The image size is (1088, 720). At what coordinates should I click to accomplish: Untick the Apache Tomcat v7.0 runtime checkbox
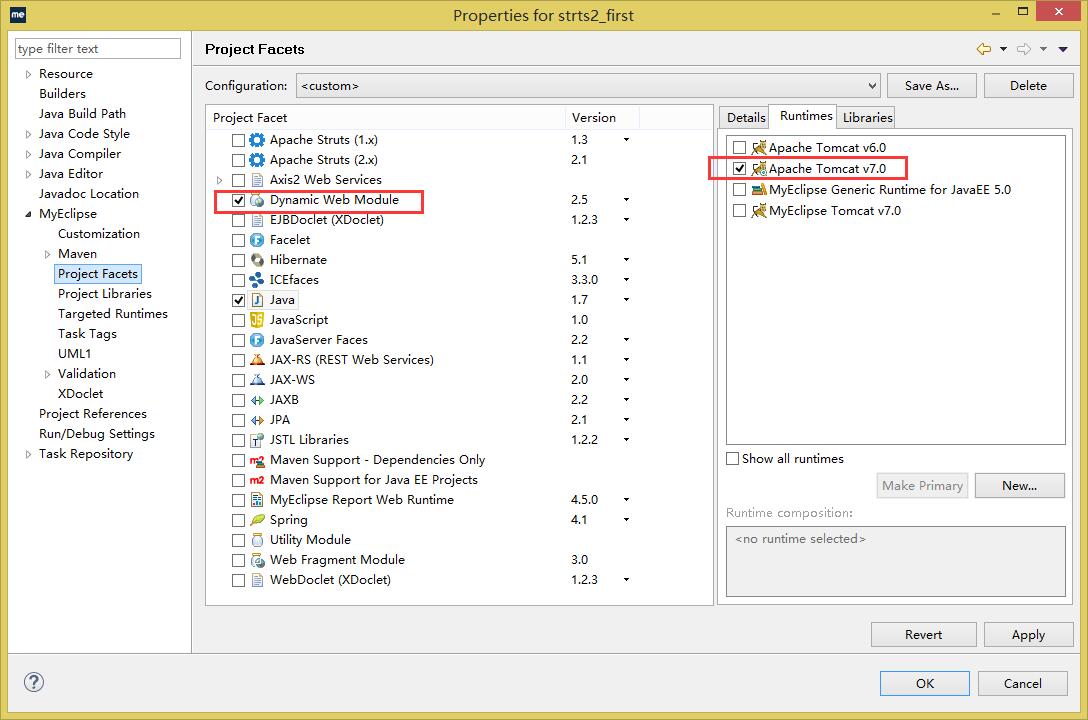tap(739, 169)
